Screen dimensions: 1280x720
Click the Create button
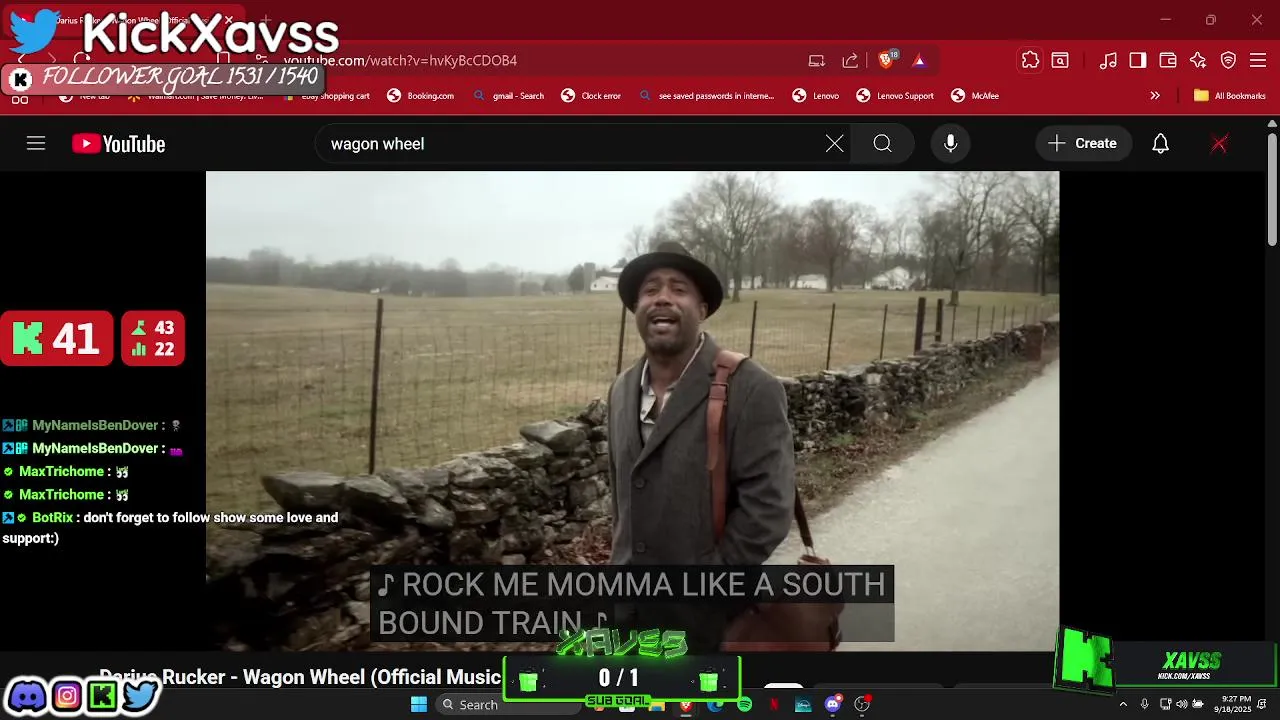pos(1083,144)
